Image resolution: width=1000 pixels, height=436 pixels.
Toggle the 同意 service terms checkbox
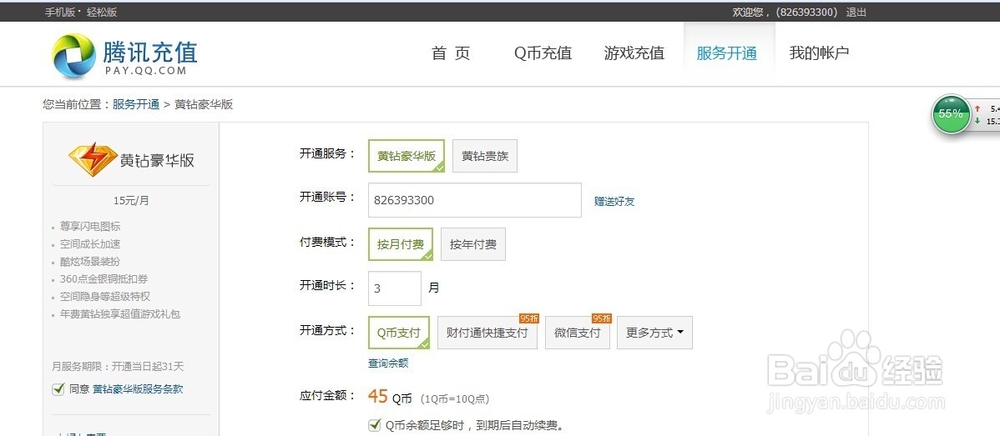58,389
